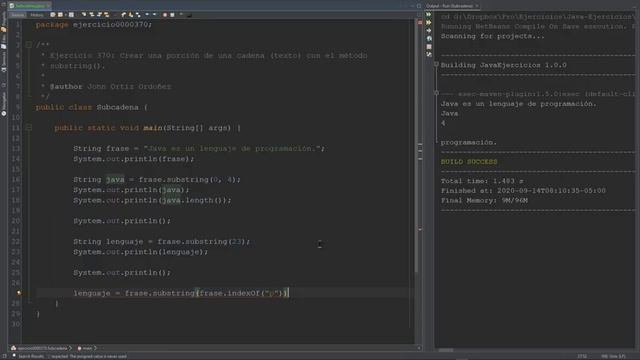Click the third square icon in editor toolbar
The image size is (640, 360).
click(x=71, y=15)
